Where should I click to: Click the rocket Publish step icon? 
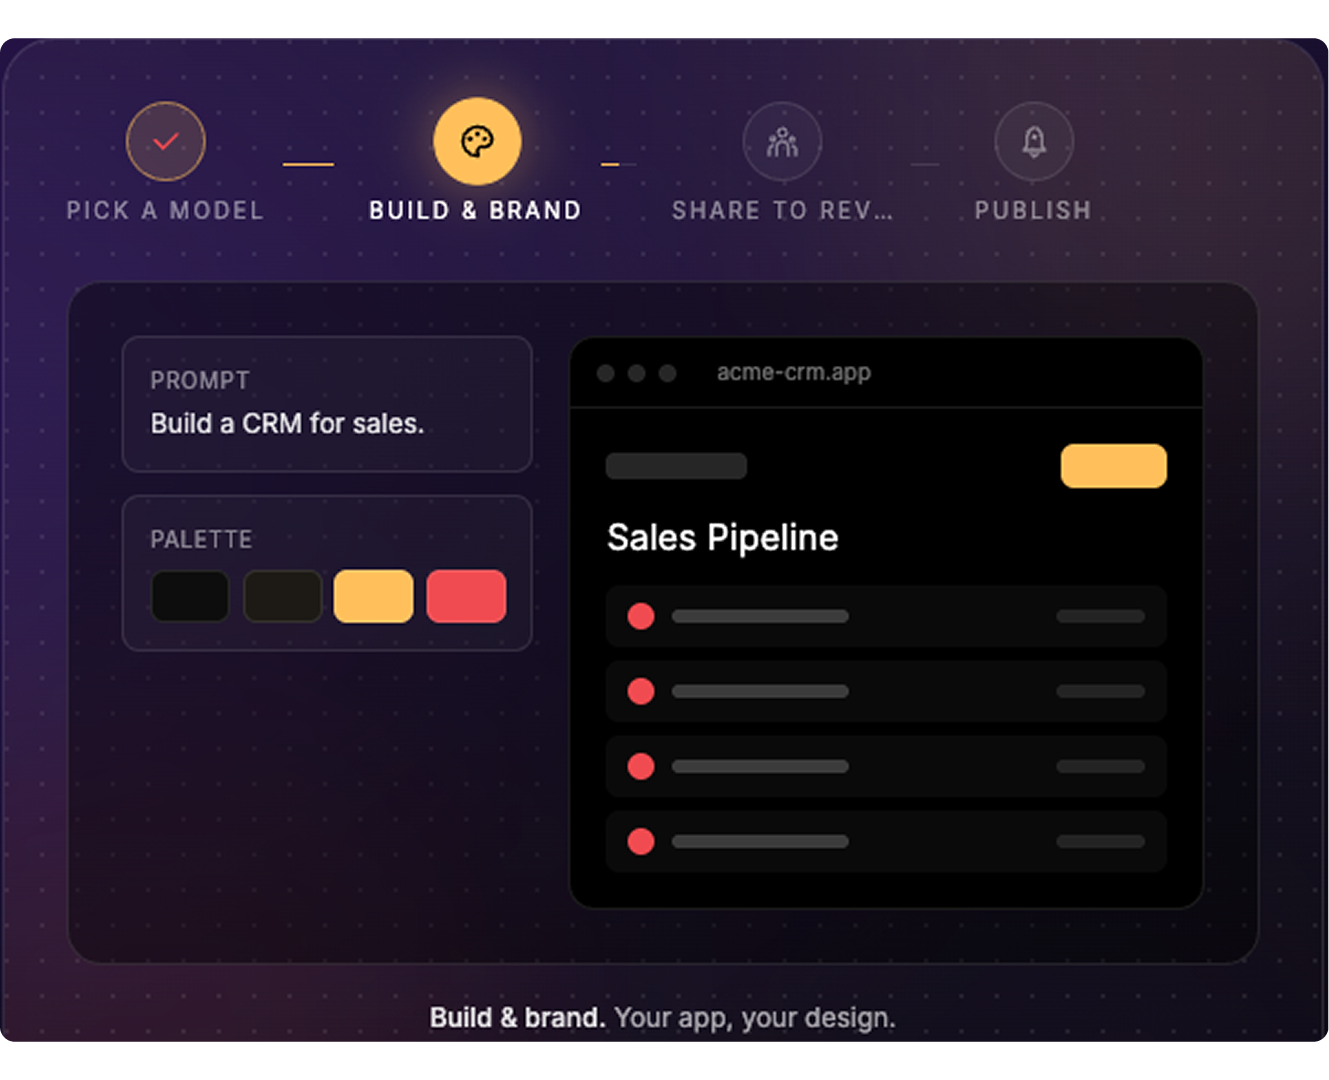pyautogui.click(x=1034, y=141)
